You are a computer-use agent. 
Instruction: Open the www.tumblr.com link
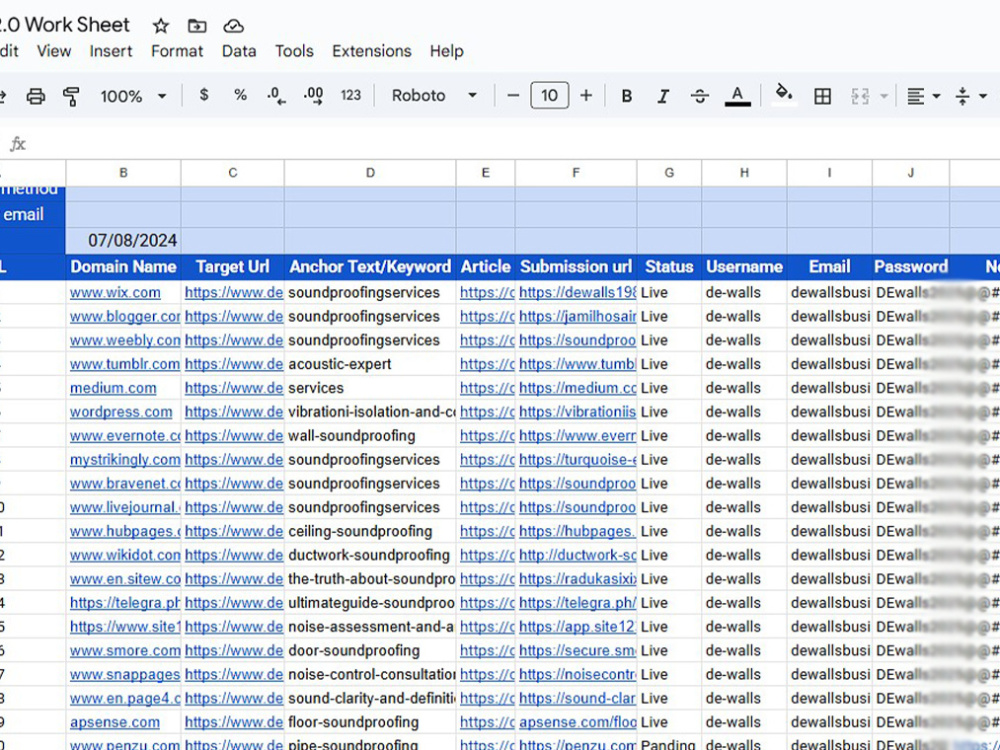pos(125,364)
